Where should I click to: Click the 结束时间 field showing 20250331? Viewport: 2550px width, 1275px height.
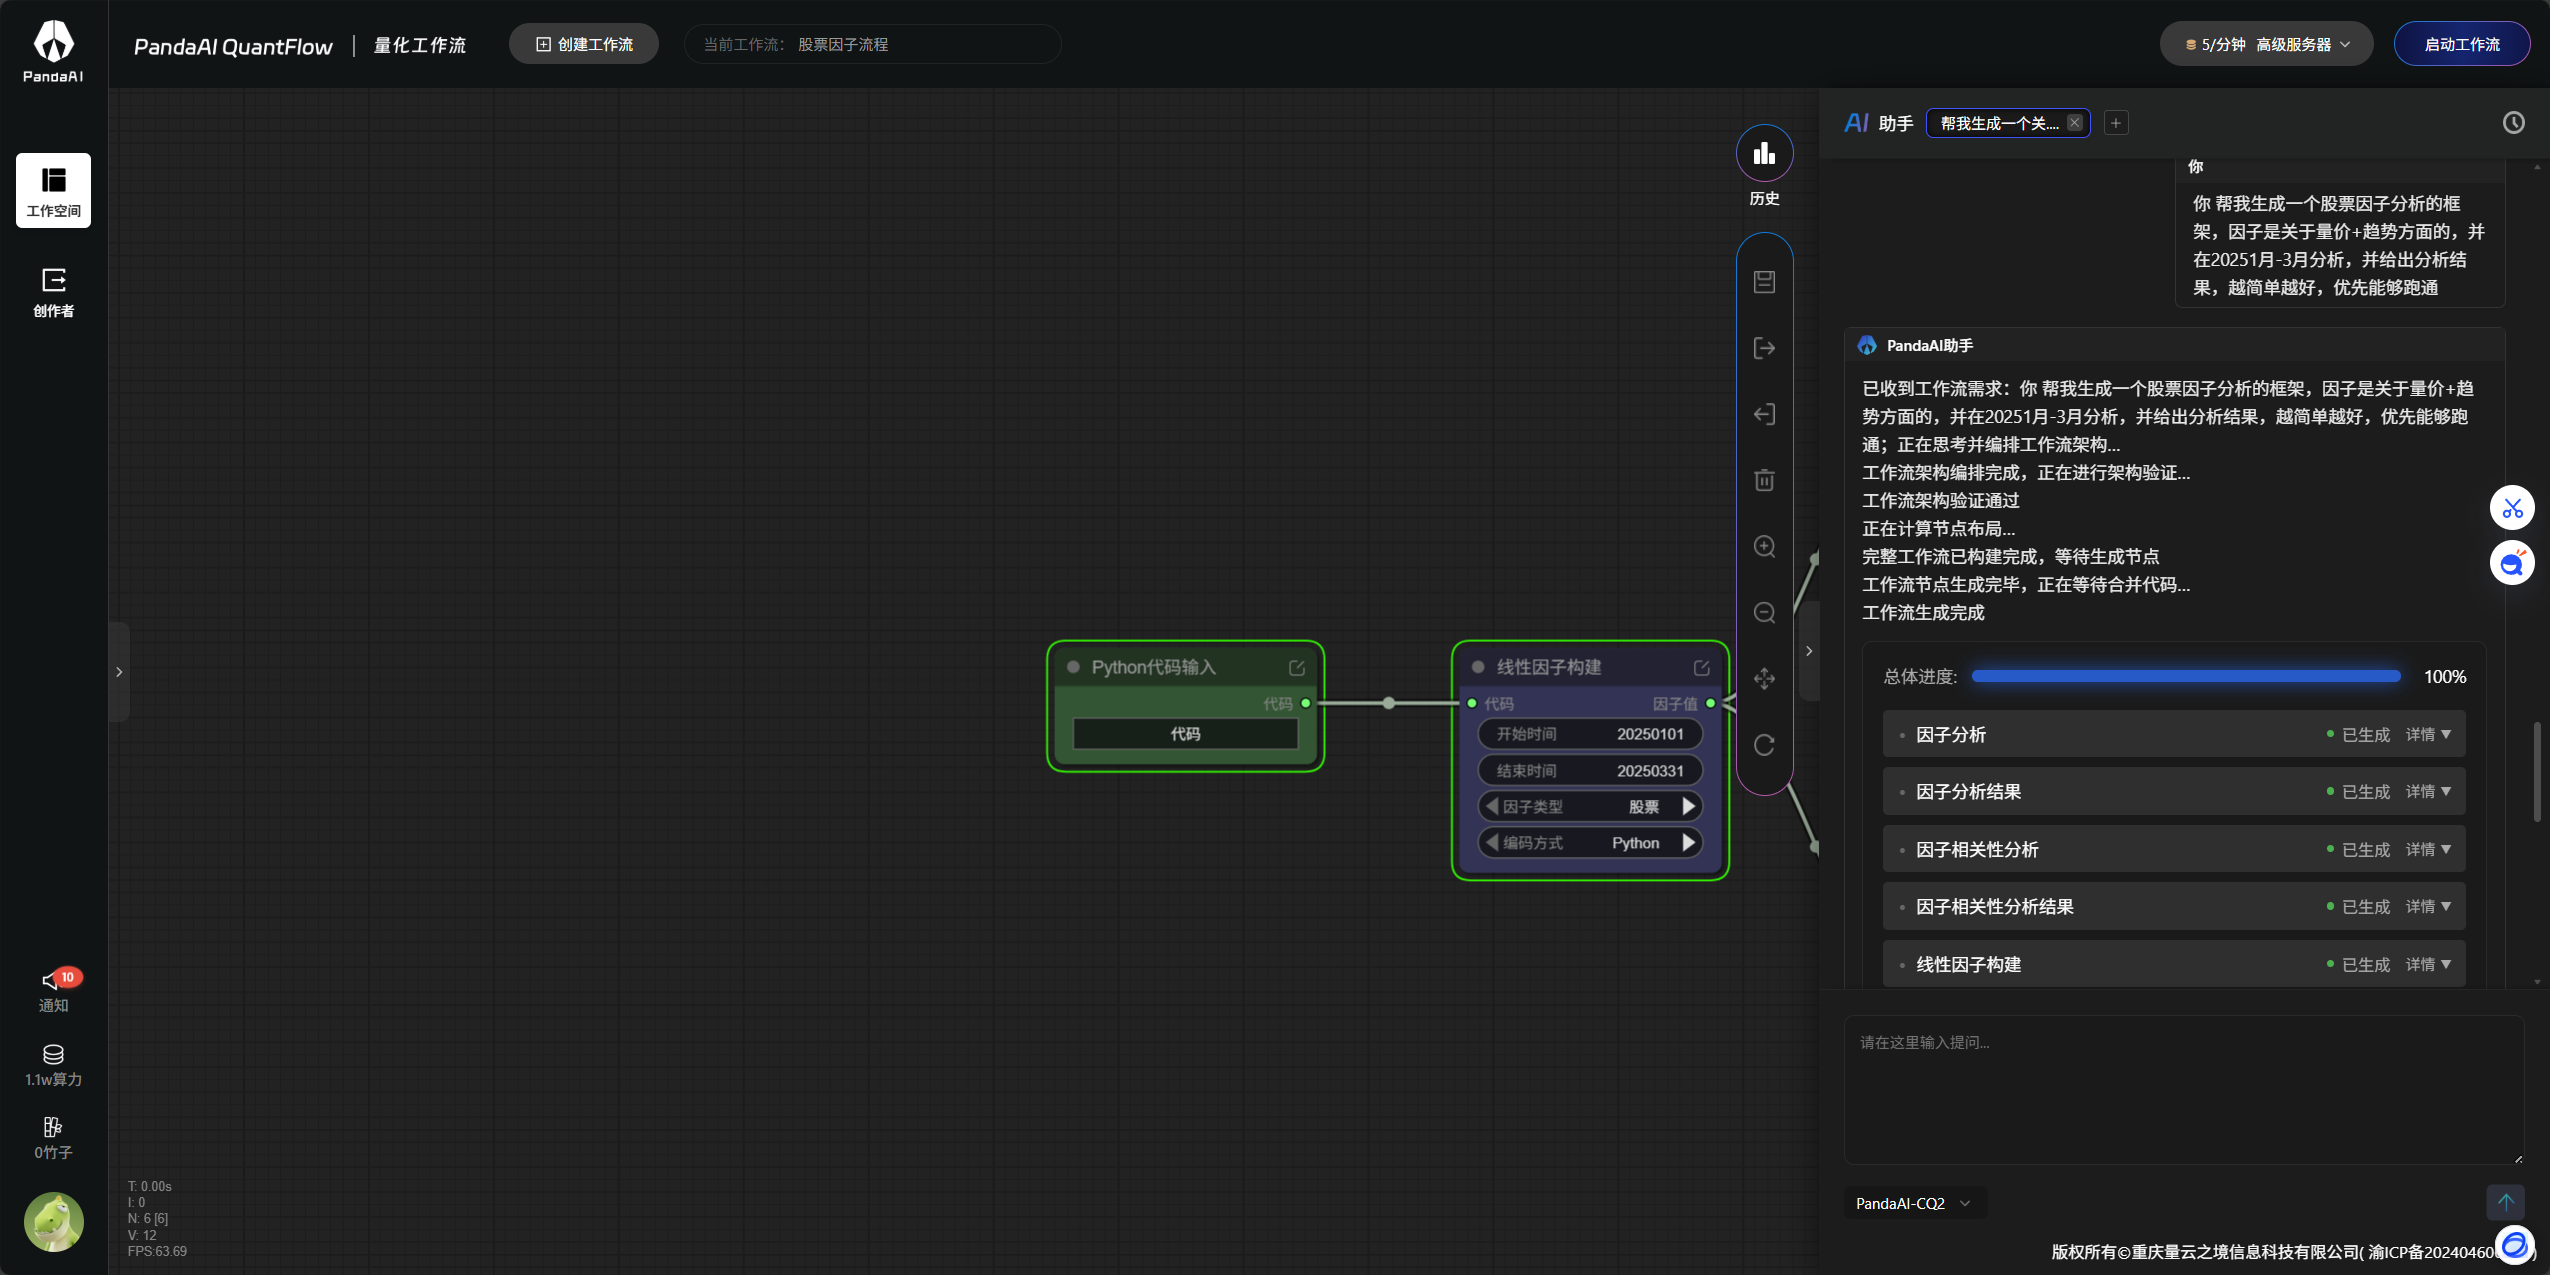(x=1590, y=770)
